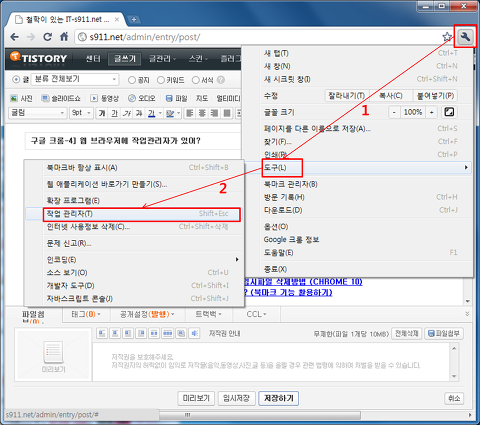This screenshot has width=480, height=425.
Task: Decrease zoom with minus button in menu
Action: pyautogui.click(x=394, y=112)
